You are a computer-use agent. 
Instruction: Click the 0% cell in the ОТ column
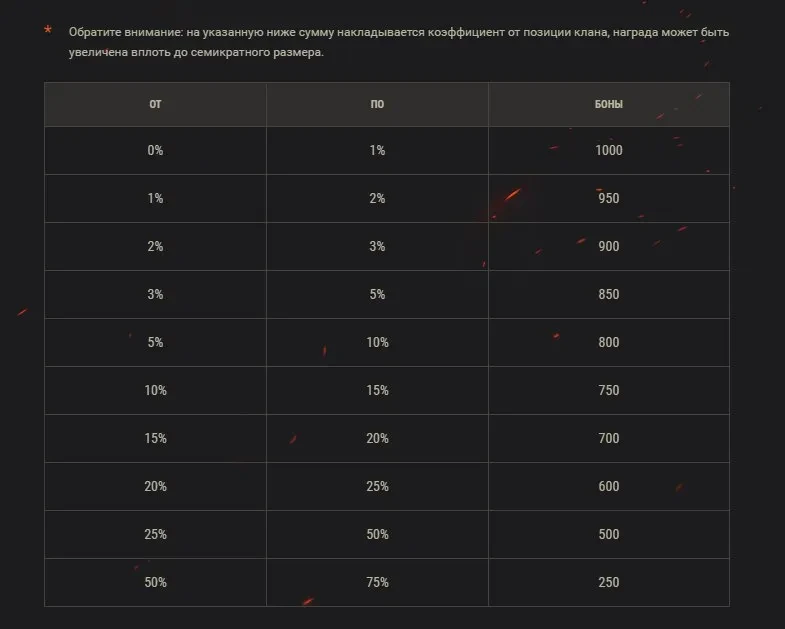tap(155, 150)
